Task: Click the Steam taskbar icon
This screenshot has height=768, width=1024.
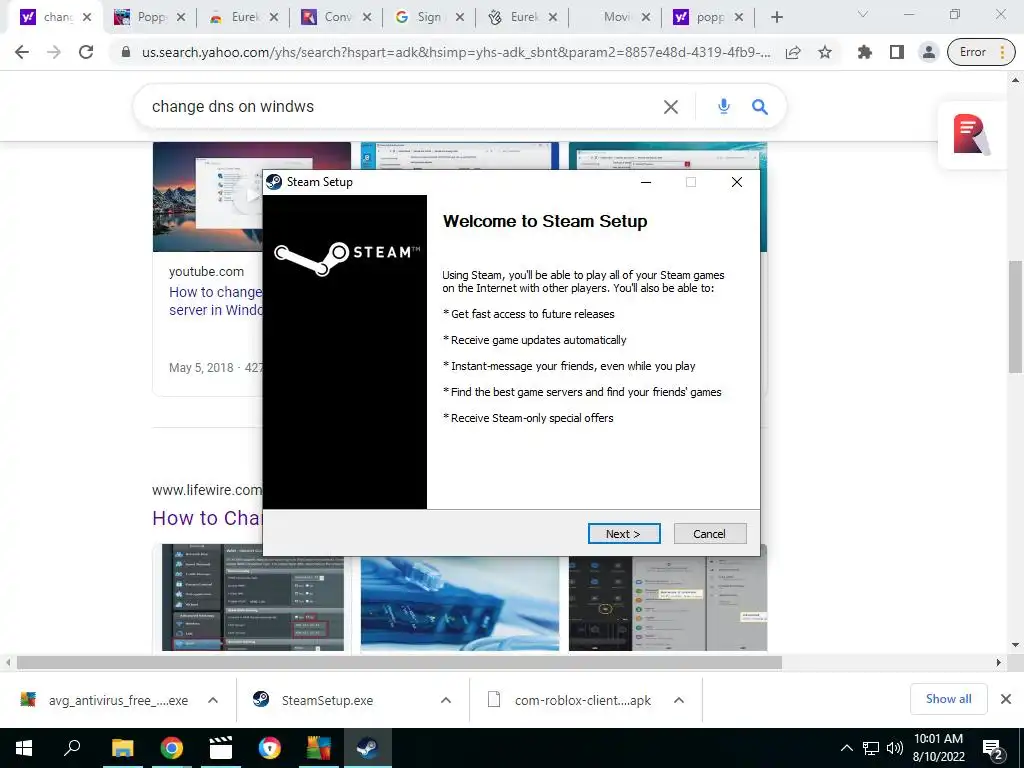Action: pyautogui.click(x=368, y=748)
